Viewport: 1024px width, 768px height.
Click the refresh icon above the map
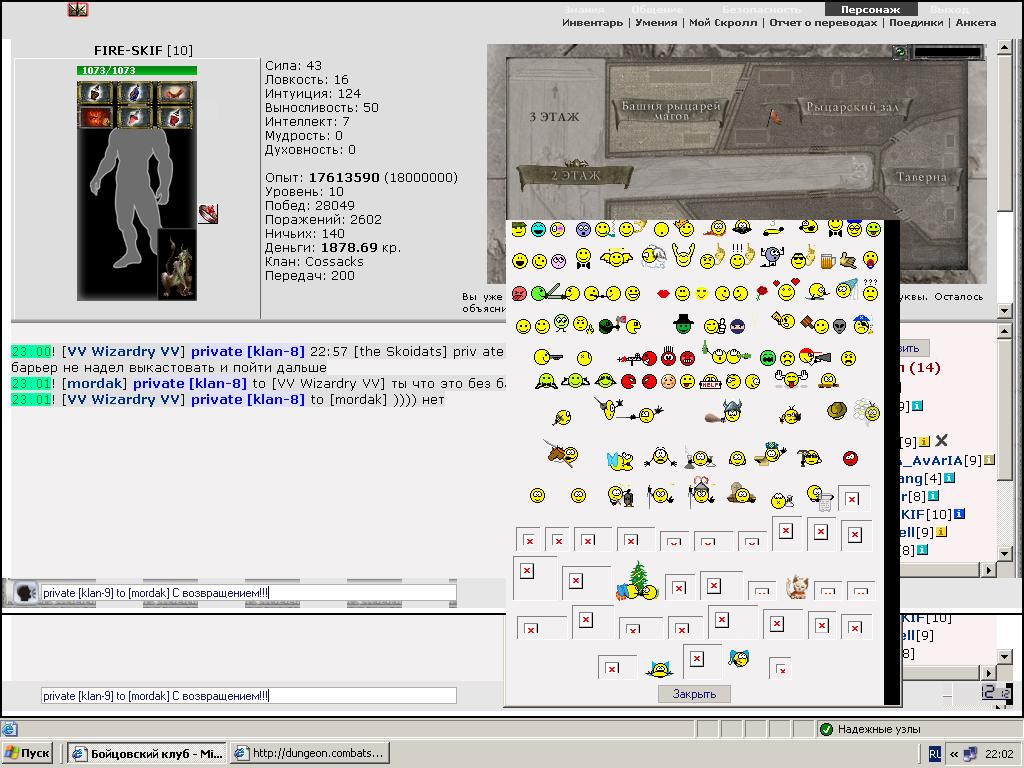[x=901, y=52]
